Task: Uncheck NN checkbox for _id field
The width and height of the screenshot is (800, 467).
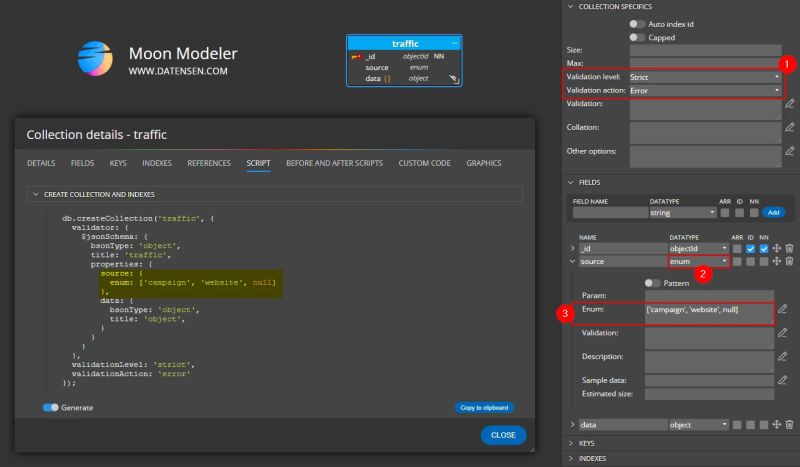Action: click(763, 249)
